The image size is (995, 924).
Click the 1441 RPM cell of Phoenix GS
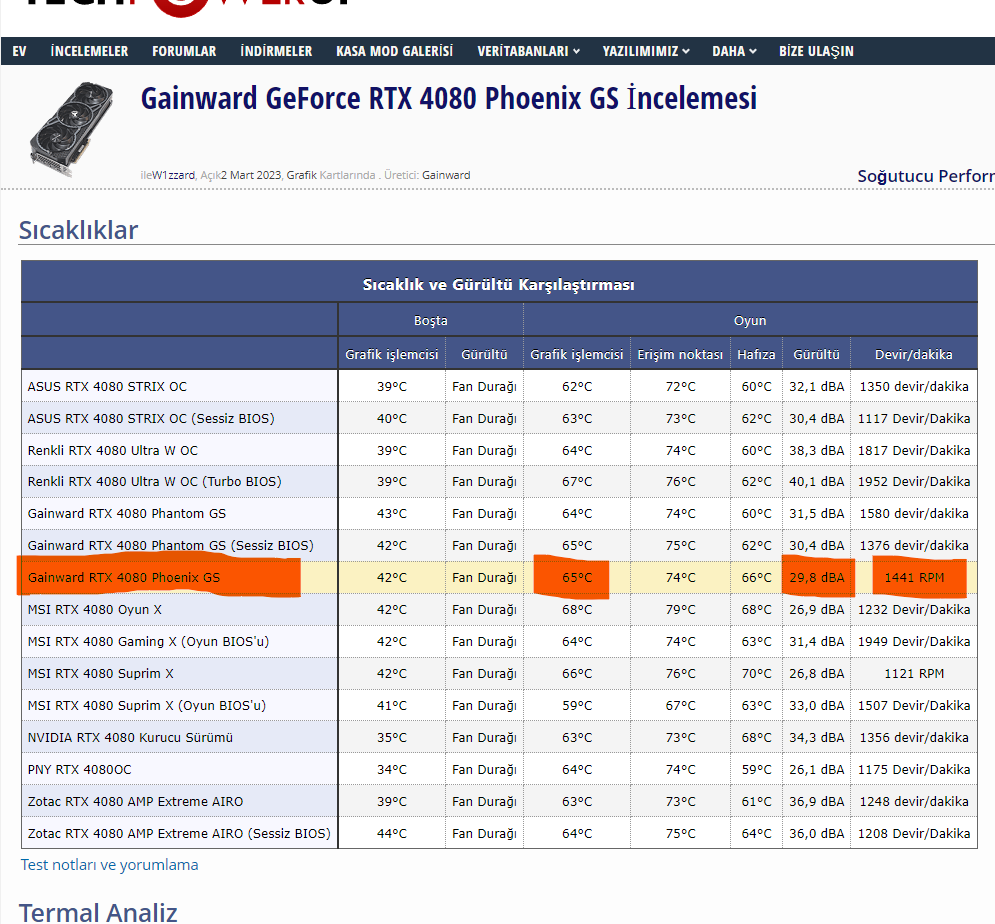(914, 578)
